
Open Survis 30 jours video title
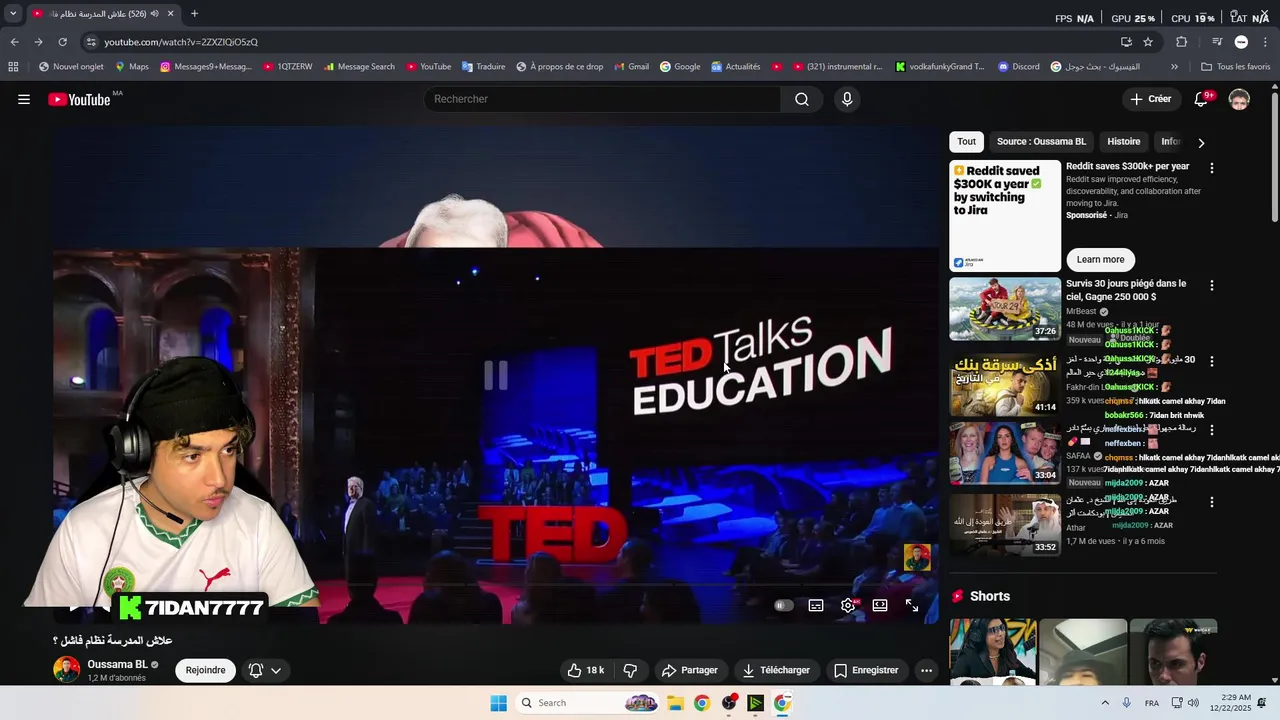1126,290
